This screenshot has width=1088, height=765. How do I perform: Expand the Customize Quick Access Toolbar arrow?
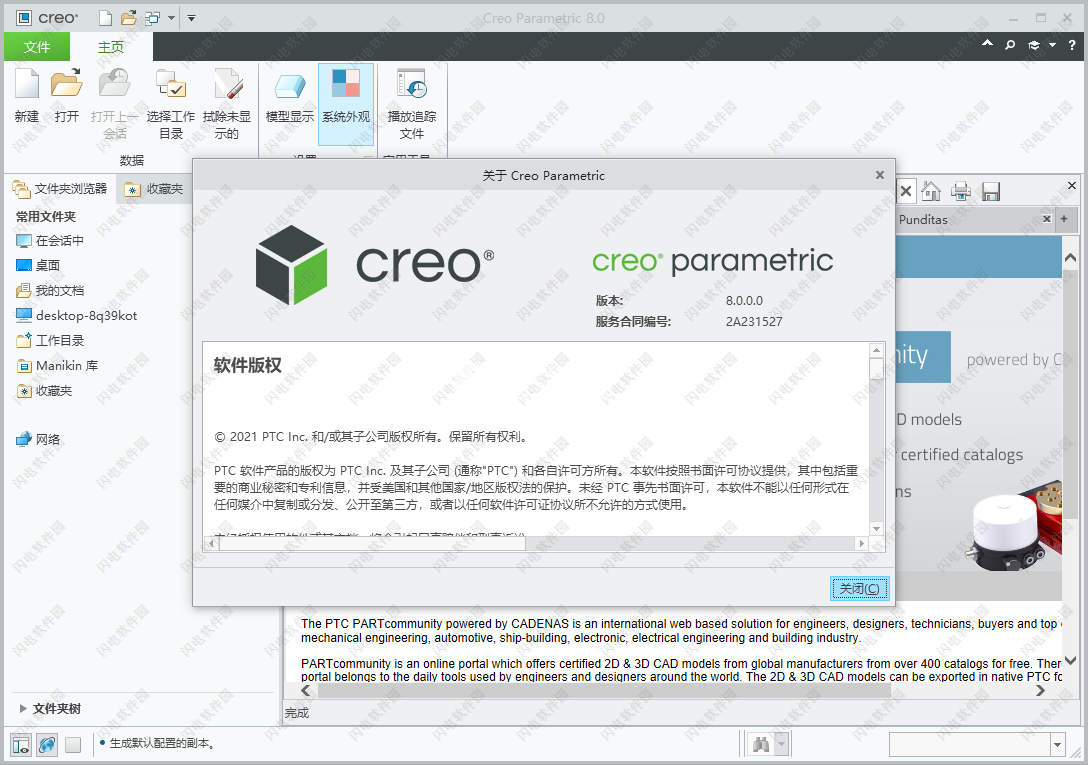[x=192, y=18]
